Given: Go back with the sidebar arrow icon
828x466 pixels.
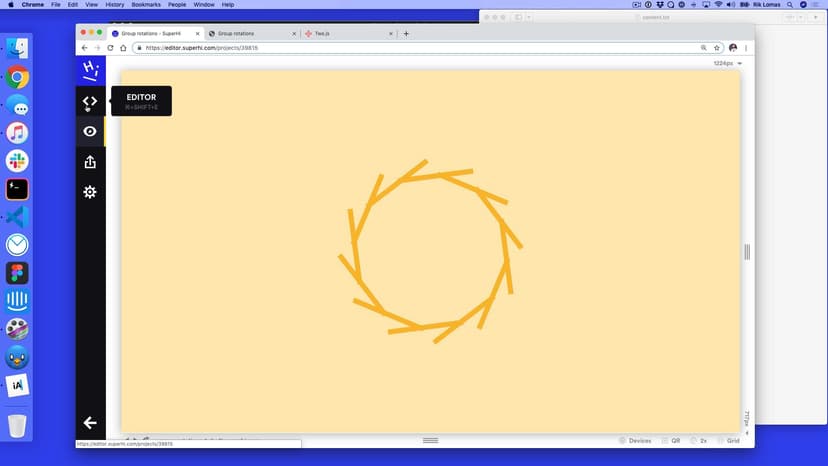Looking at the screenshot, I should 90,423.
